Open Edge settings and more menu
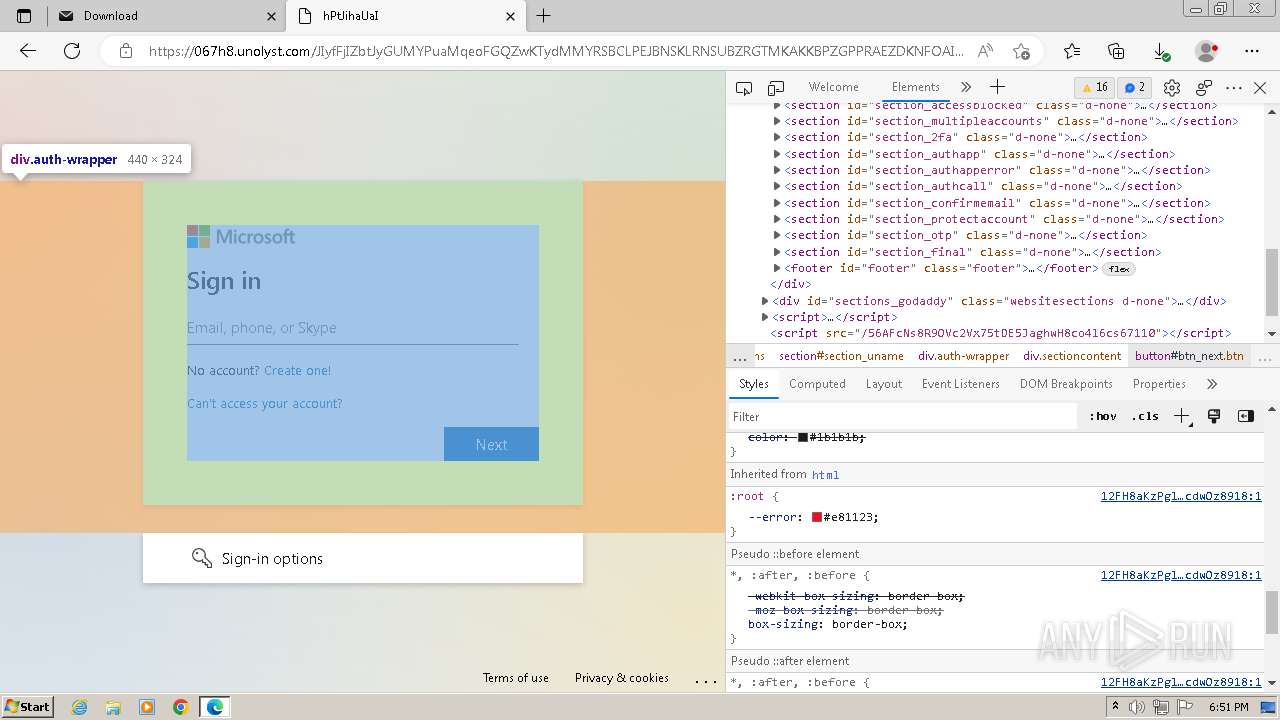Screen dimensions: 1280x720 [1252, 51]
